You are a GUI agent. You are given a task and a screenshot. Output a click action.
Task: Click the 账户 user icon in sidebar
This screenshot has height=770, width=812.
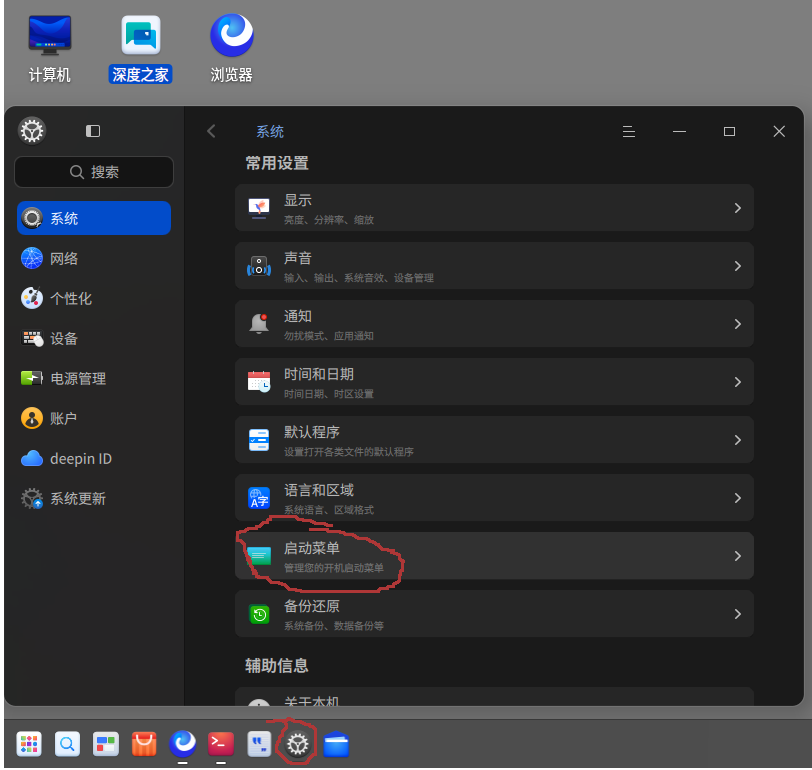tap(32, 418)
